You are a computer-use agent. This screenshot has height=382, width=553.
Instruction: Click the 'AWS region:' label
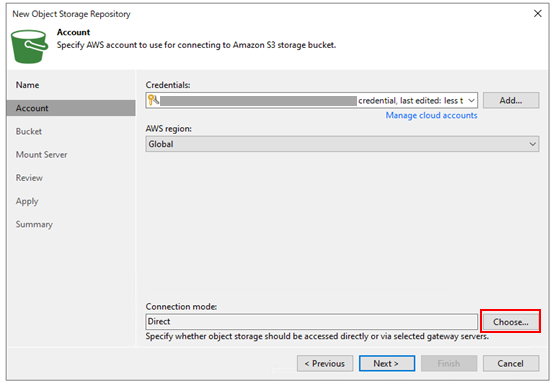pyautogui.click(x=169, y=129)
